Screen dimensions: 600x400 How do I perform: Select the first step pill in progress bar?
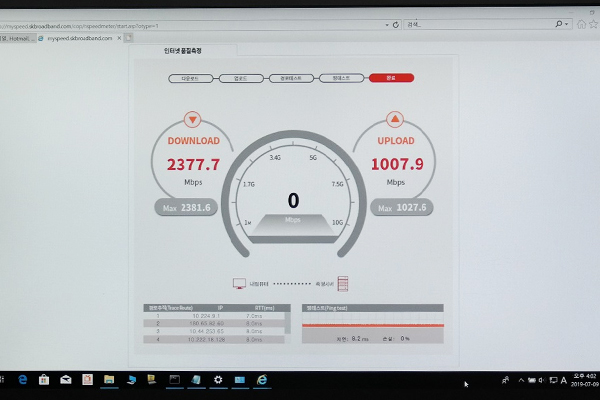coord(187,77)
